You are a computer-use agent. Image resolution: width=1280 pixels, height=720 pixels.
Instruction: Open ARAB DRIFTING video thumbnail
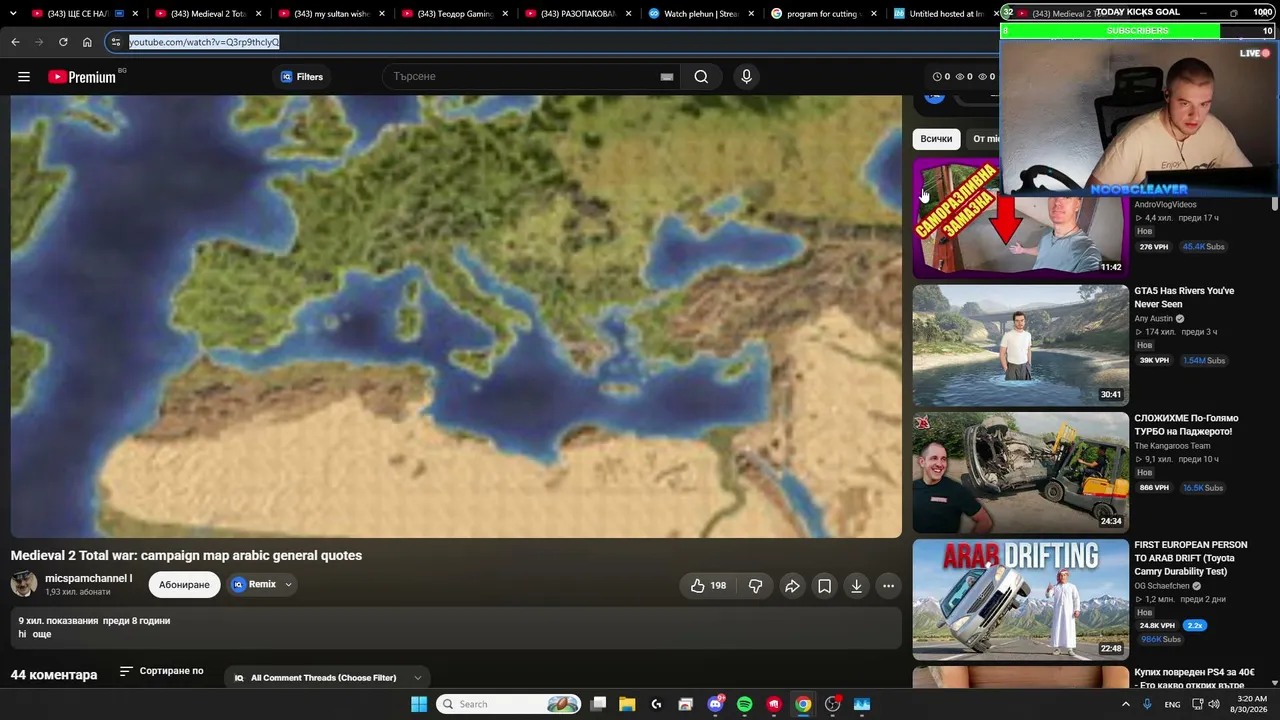[x=1020, y=599]
